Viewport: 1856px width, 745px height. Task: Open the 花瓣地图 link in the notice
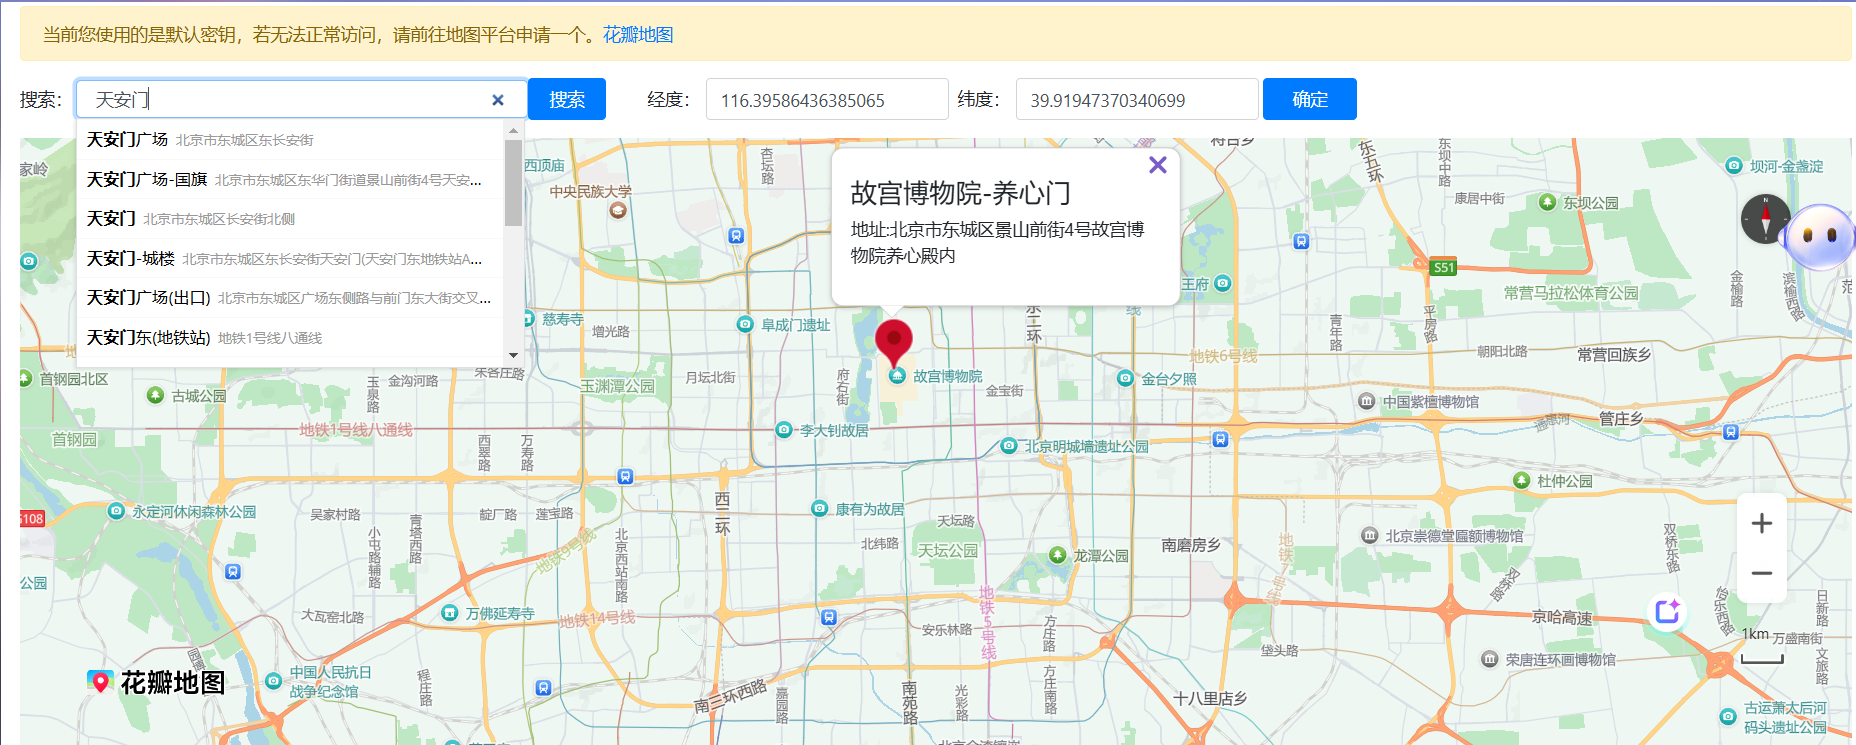638,35
